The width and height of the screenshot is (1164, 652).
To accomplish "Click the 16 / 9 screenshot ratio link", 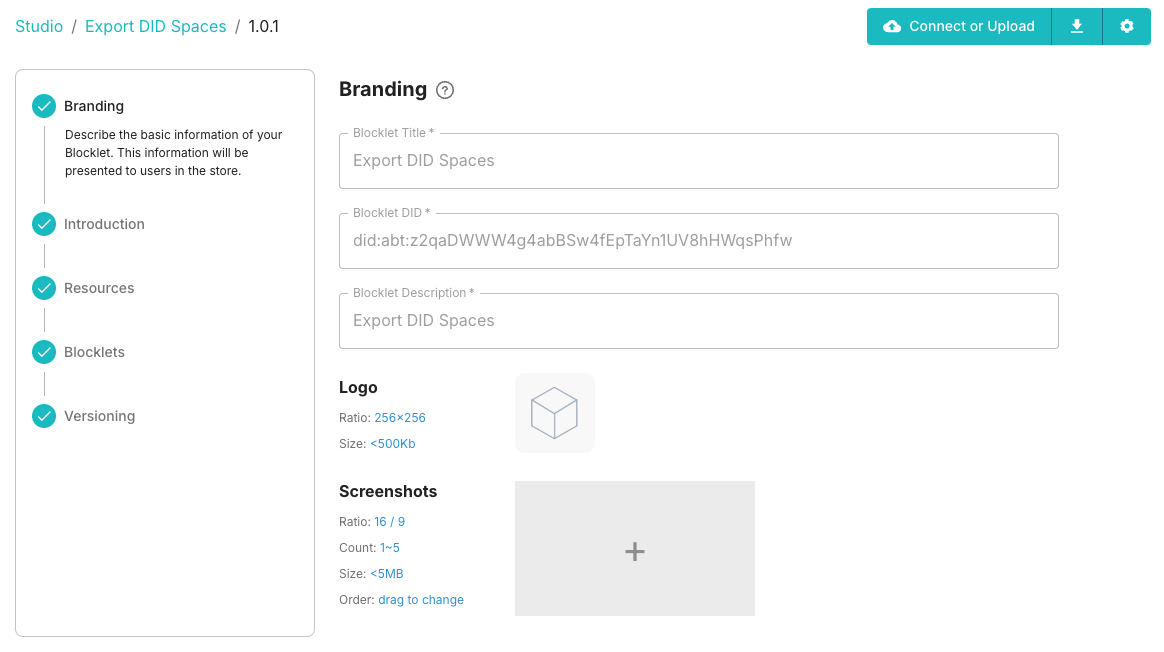I will tap(391, 521).
